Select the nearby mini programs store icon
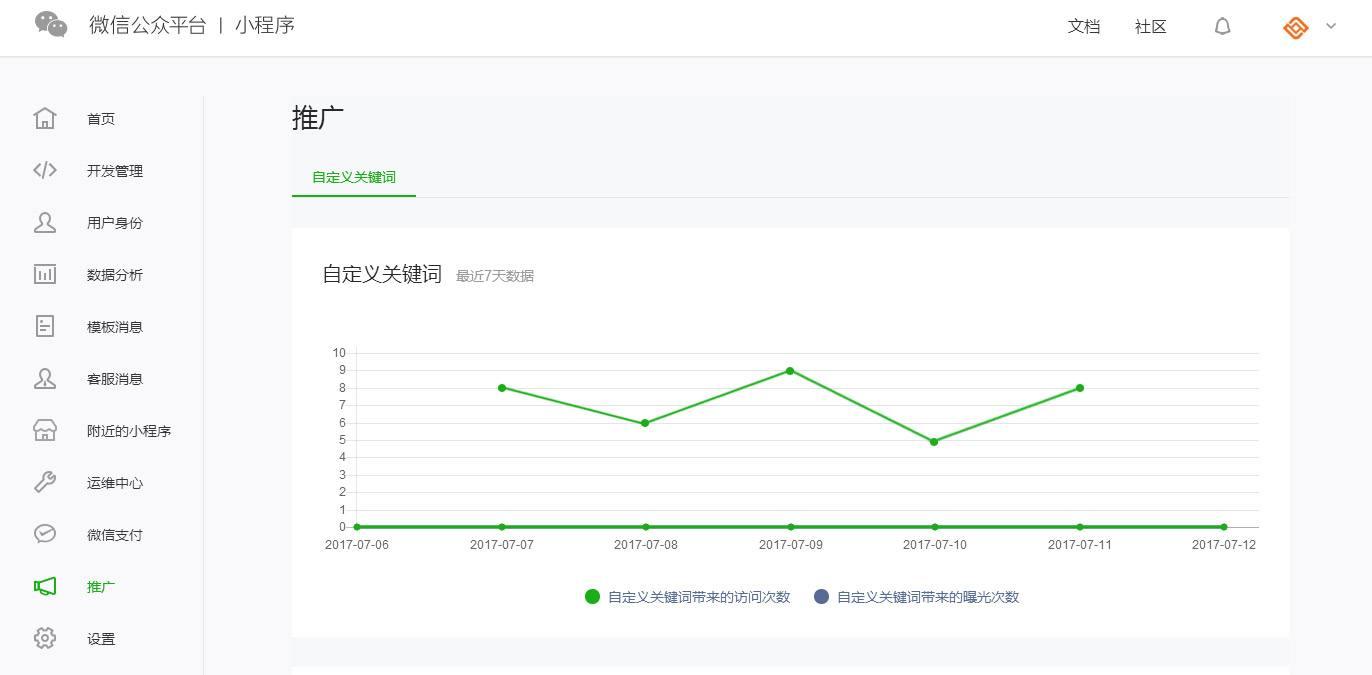 coord(45,431)
